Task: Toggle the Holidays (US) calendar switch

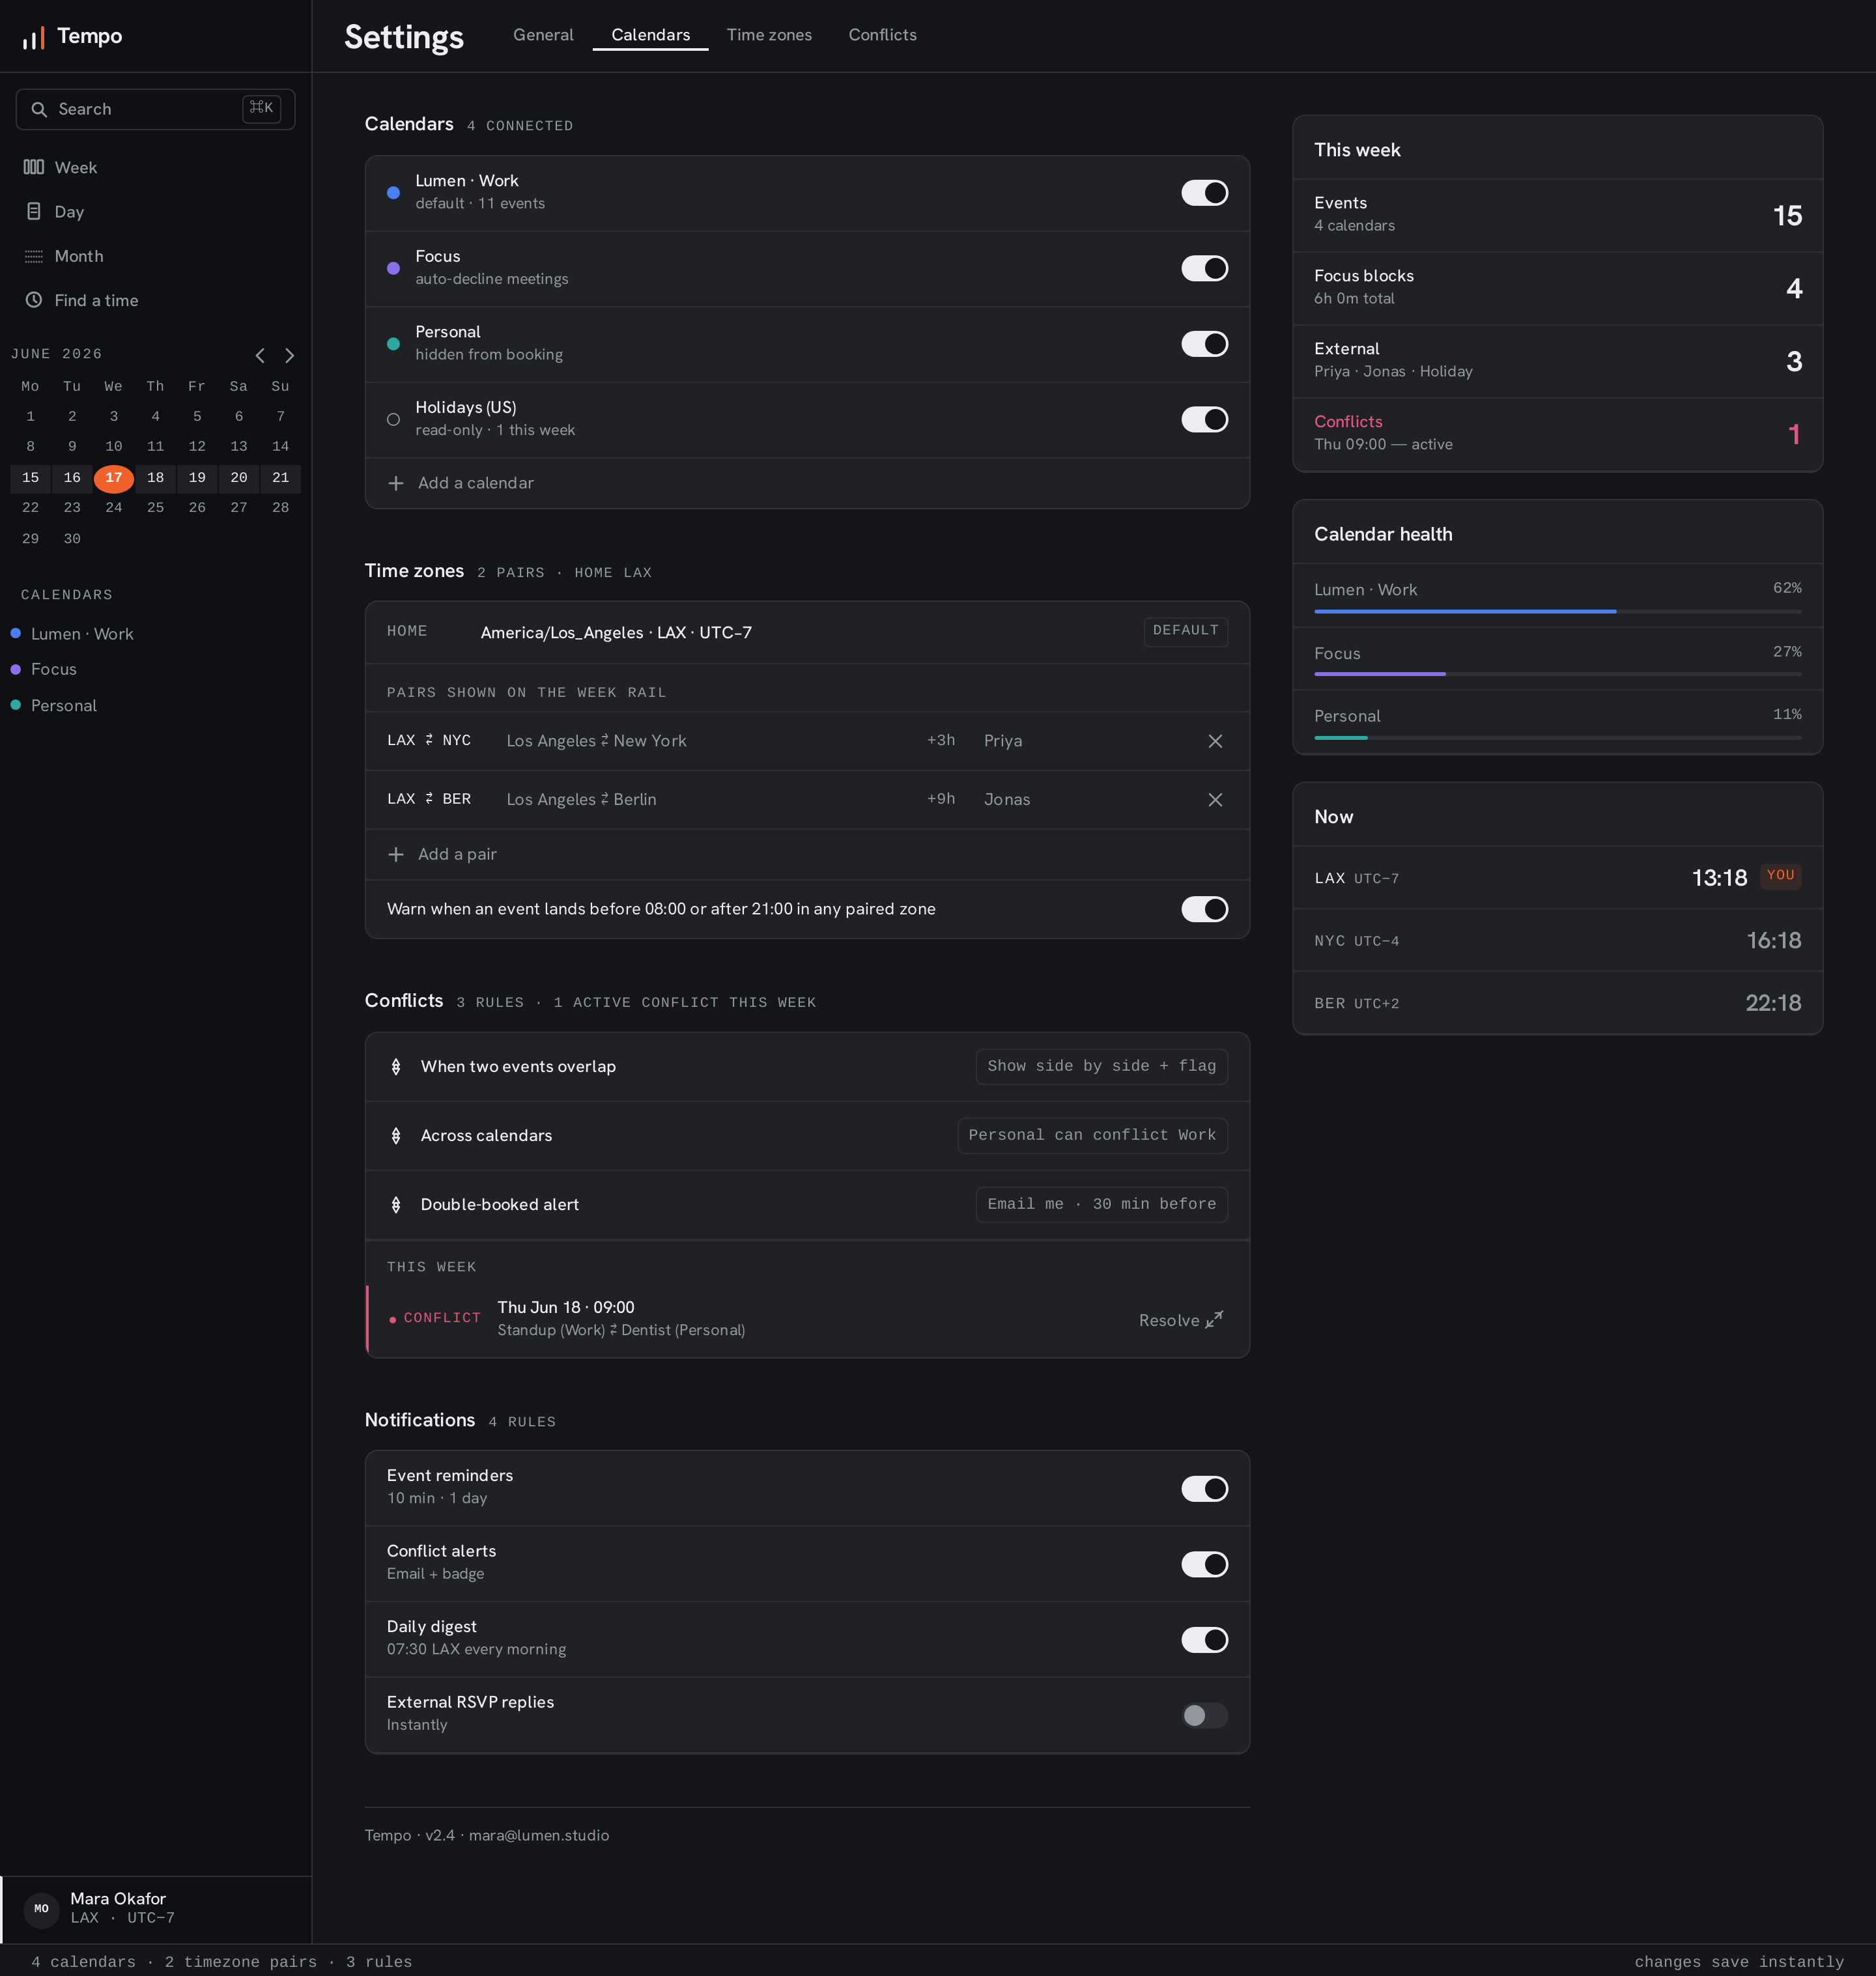Action: coord(1204,420)
